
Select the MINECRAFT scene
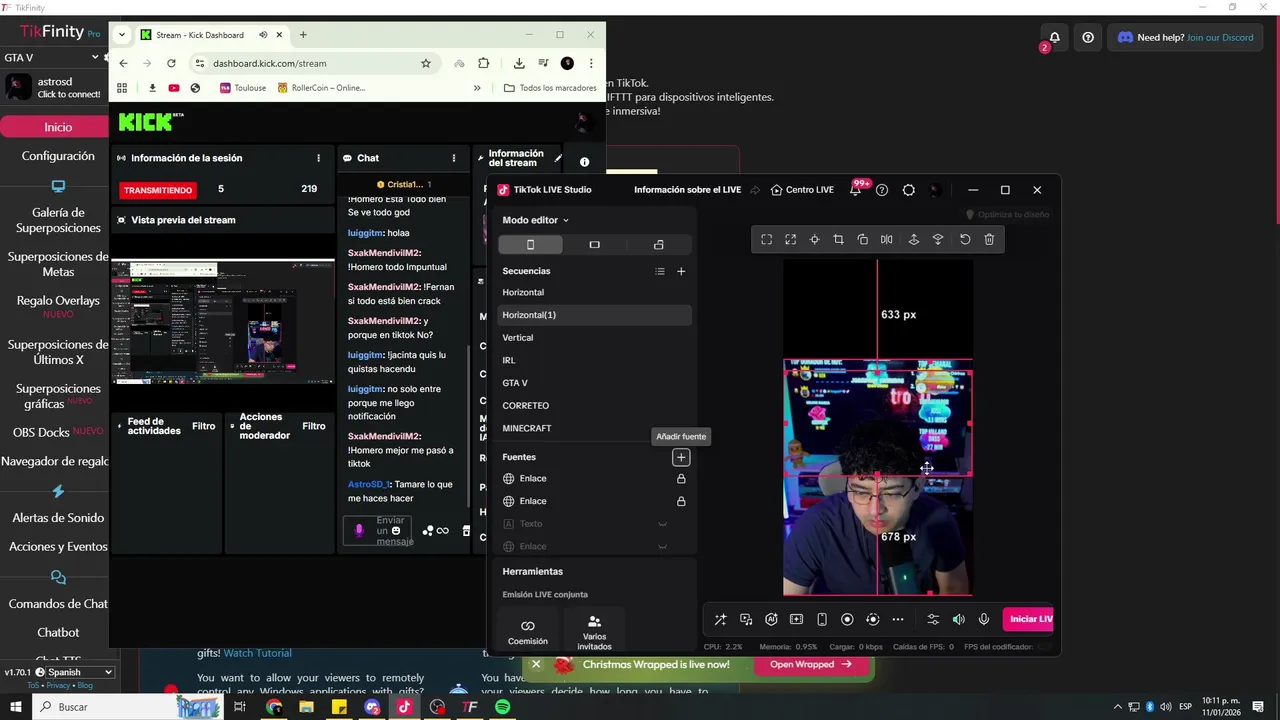527,428
